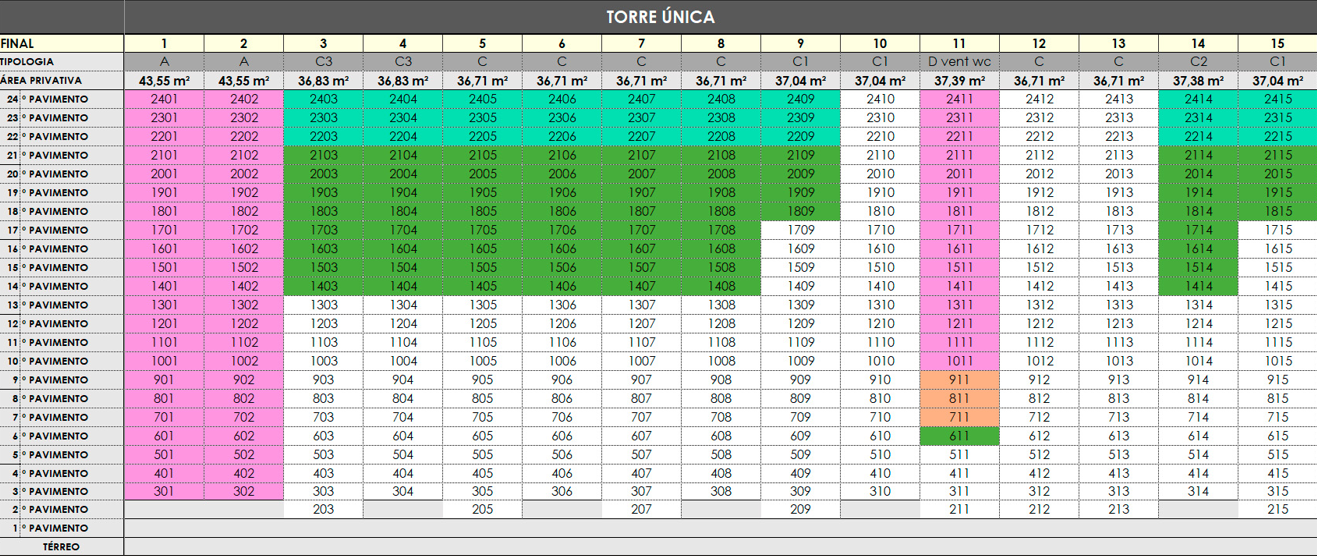The width and height of the screenshot is (1317, 556).
Task: Select the FINAL row label
Action: (x=18, y=43)
